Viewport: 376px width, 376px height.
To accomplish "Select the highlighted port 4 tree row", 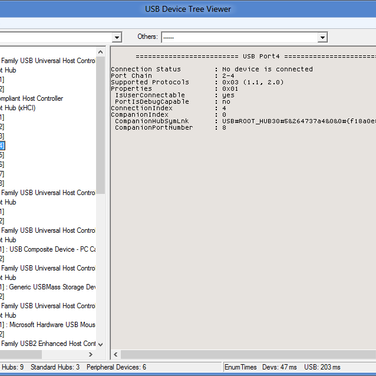I will 2,146.
